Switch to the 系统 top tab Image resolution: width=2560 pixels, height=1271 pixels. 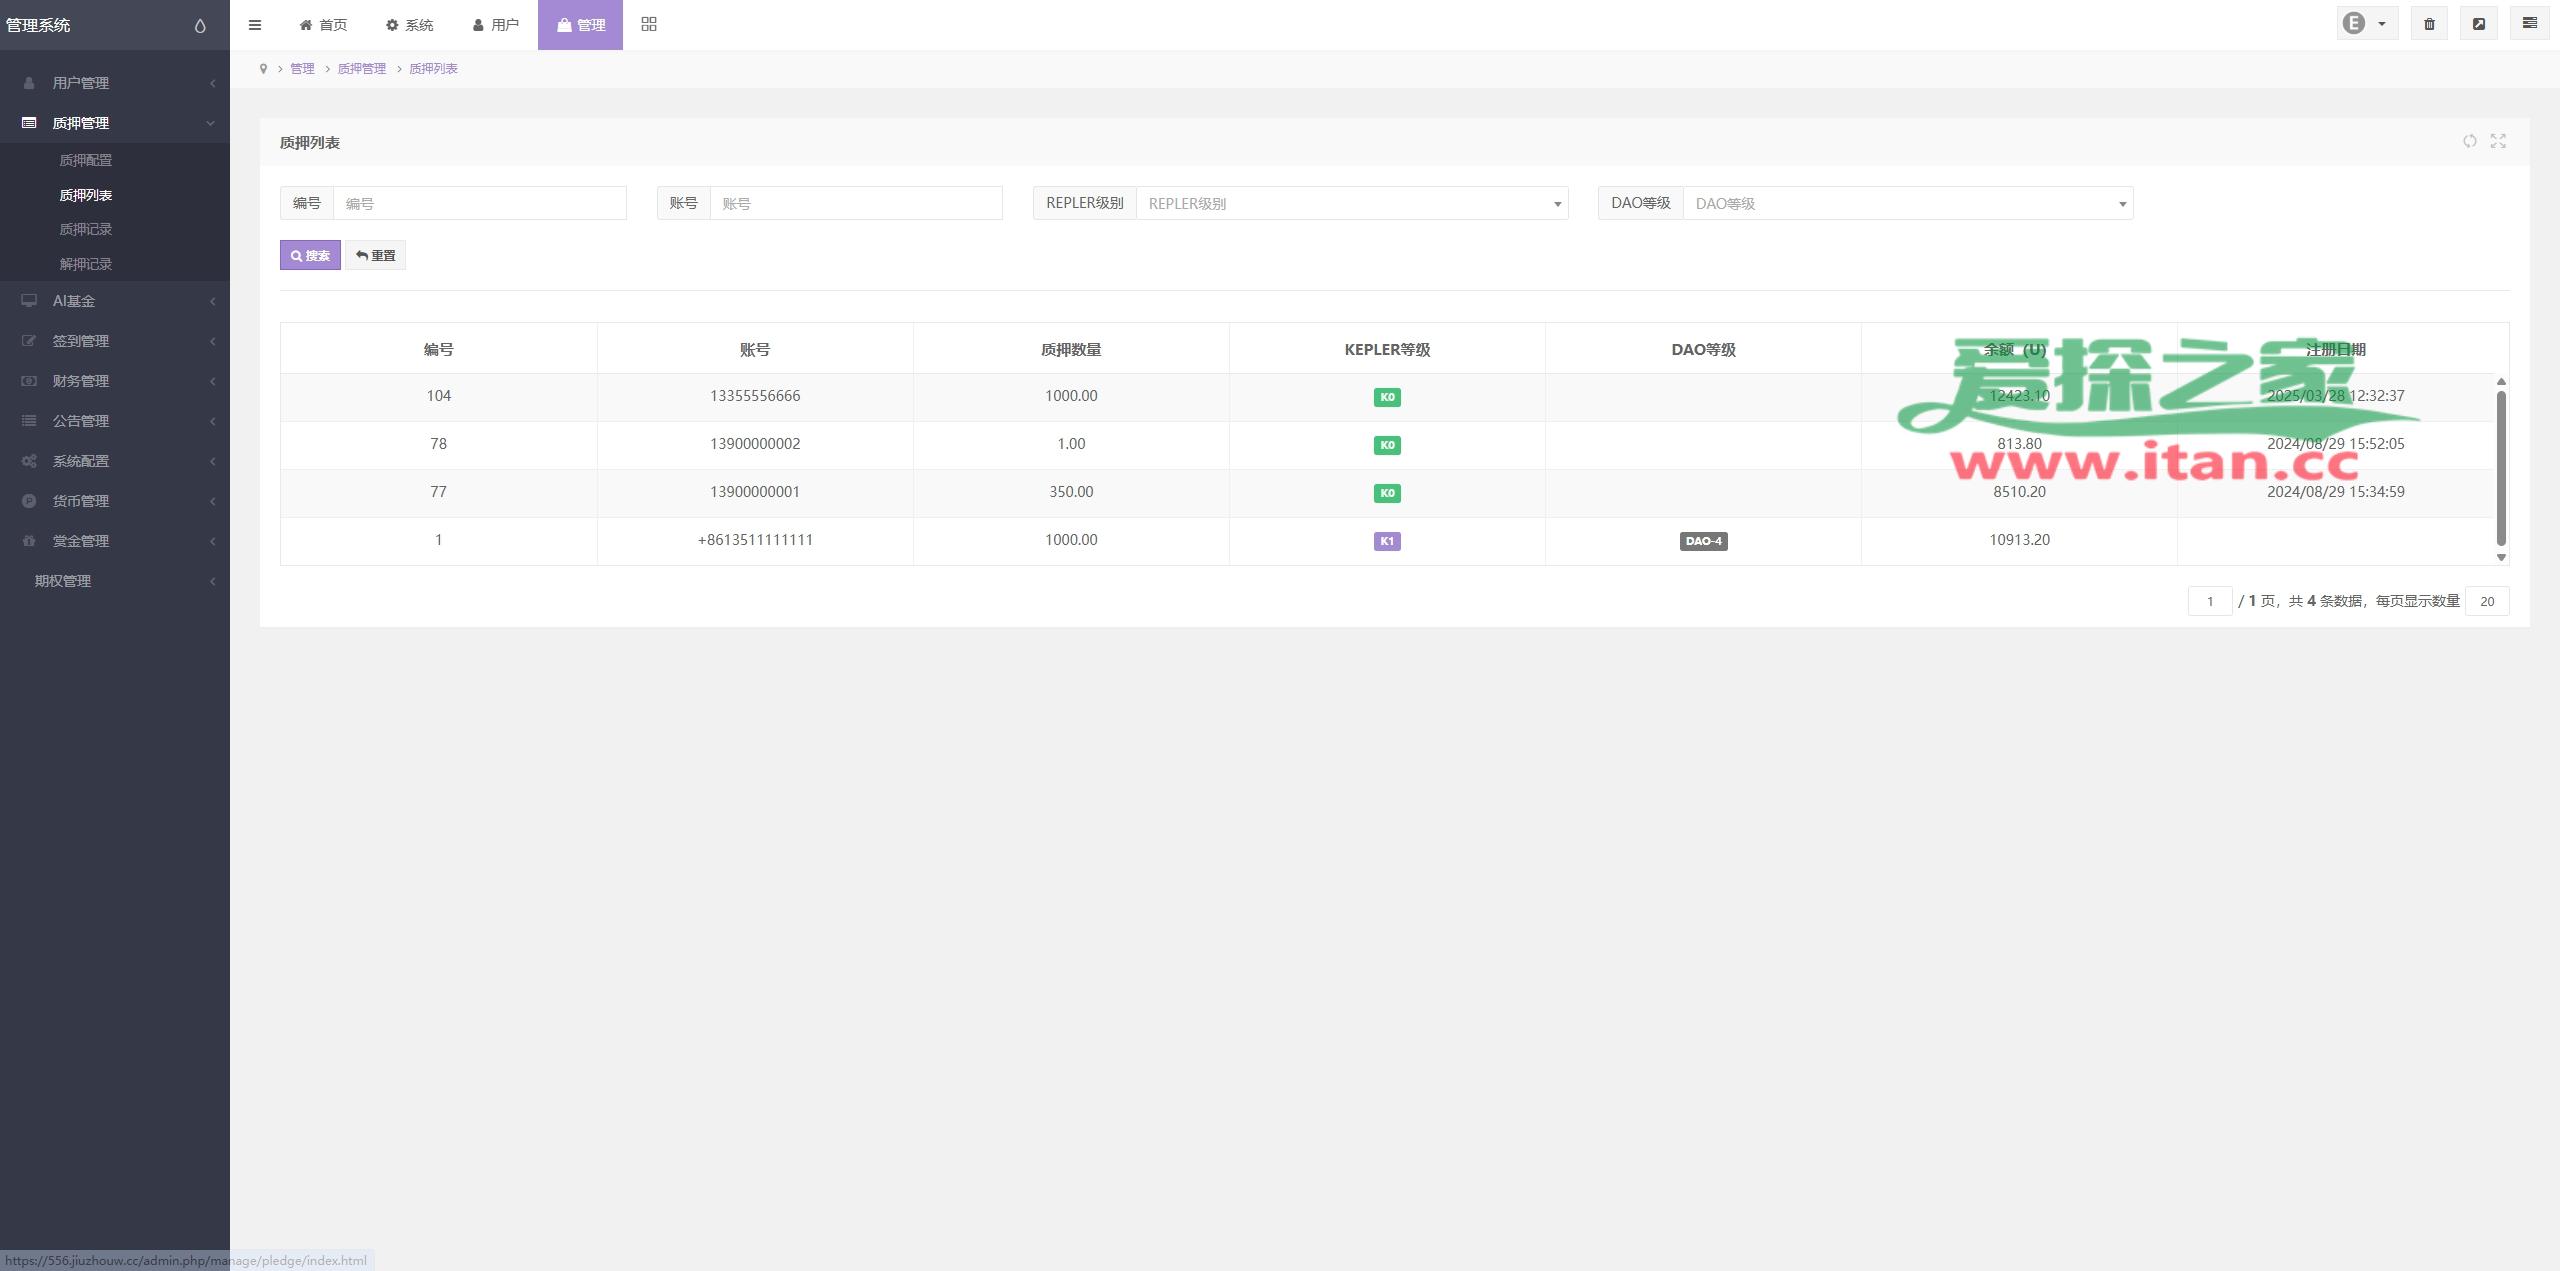[410, 25]
